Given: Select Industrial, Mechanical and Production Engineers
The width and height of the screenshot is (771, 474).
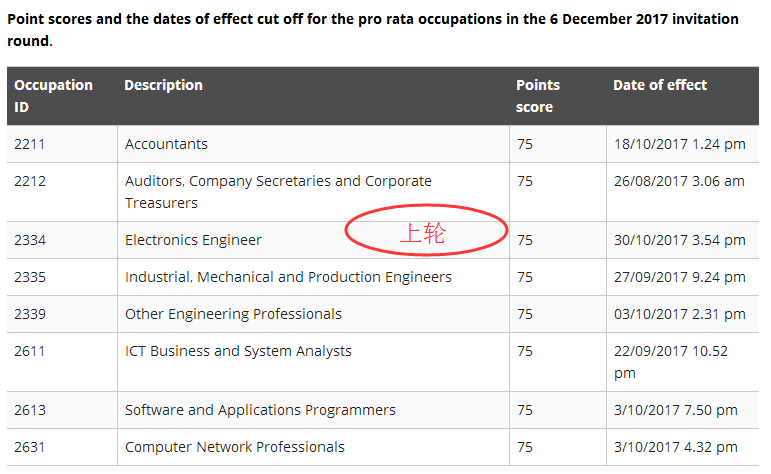Looking at the screenshot, I should click(x=288, y=277).
